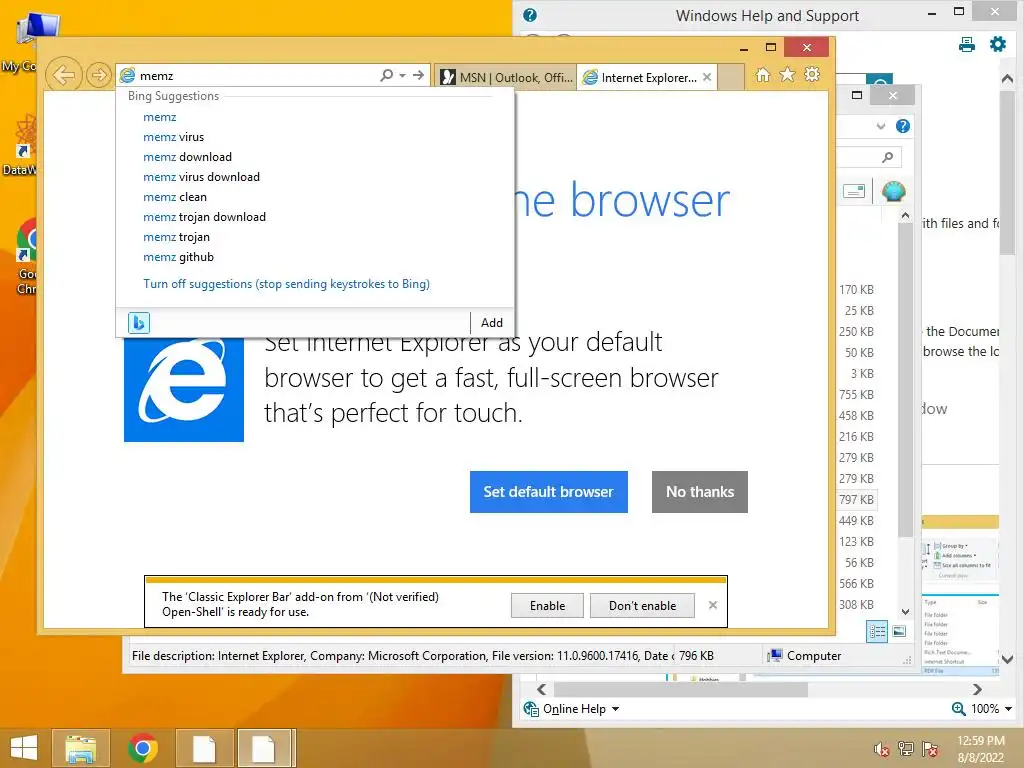Image resolution: width=1024 pixels, height=768 pixels.
Task: Click the light blue sphere icon in Explorer toolbar
Action: point(893,191)
